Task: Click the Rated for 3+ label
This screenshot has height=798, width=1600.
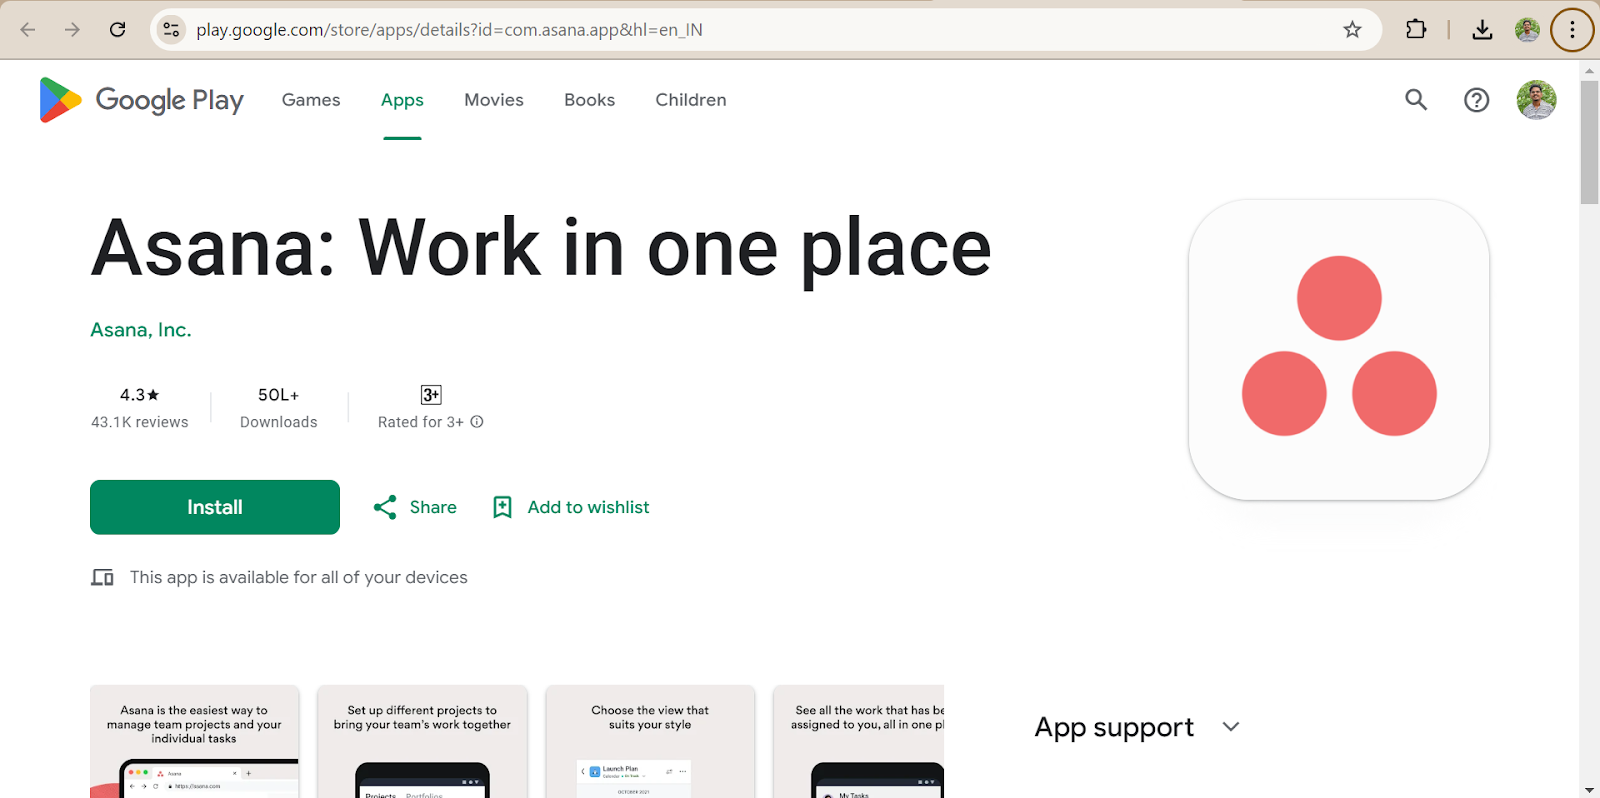Action: click(x=421, y=422)
